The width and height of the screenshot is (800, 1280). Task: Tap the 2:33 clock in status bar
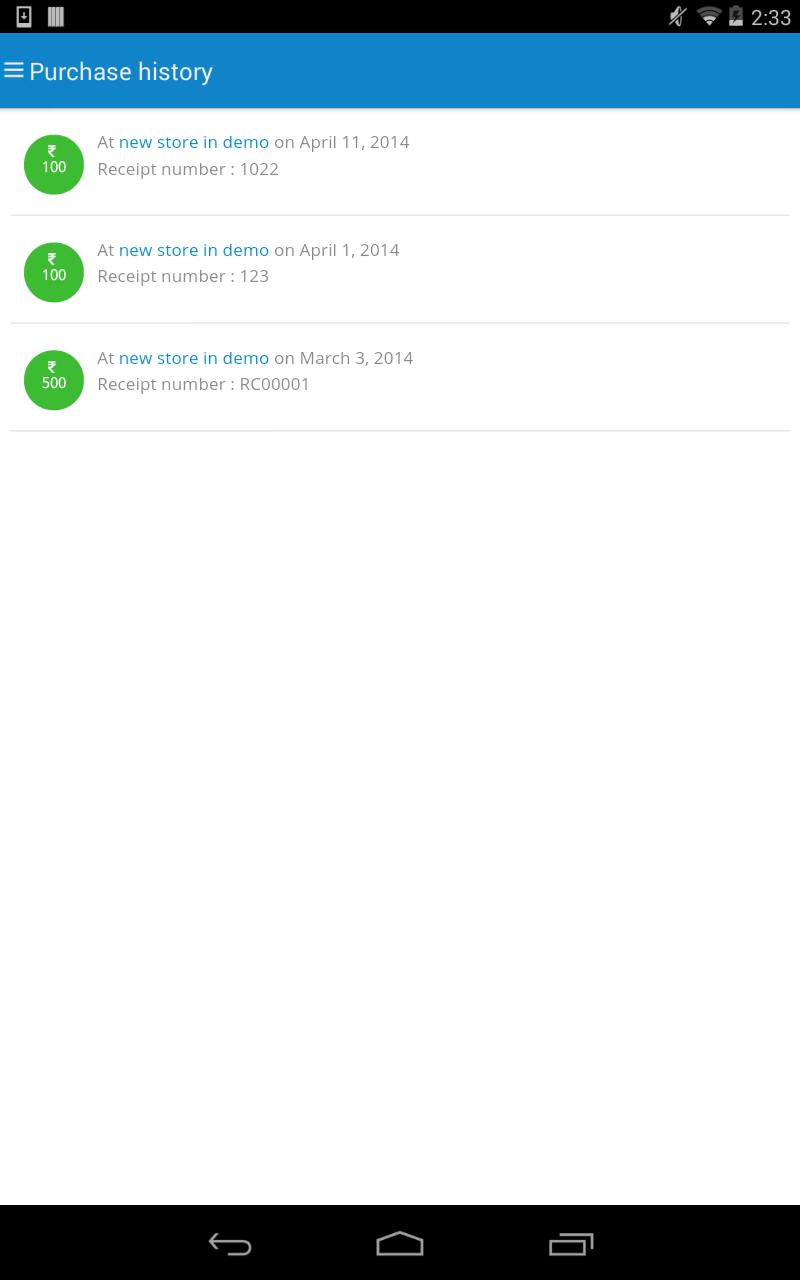(771, 17)
